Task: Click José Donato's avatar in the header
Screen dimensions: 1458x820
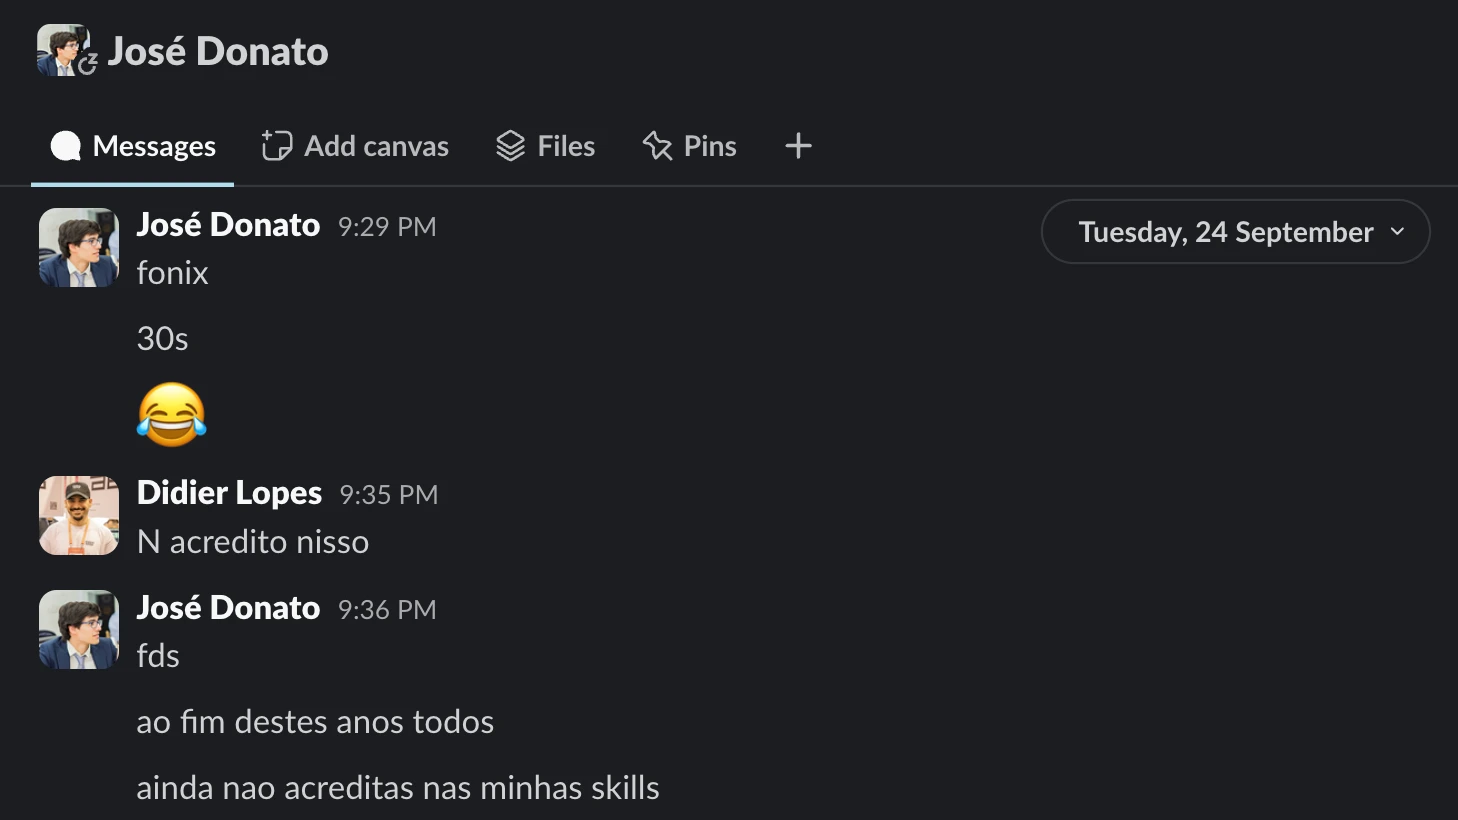Action: click(x=63, y=50)
